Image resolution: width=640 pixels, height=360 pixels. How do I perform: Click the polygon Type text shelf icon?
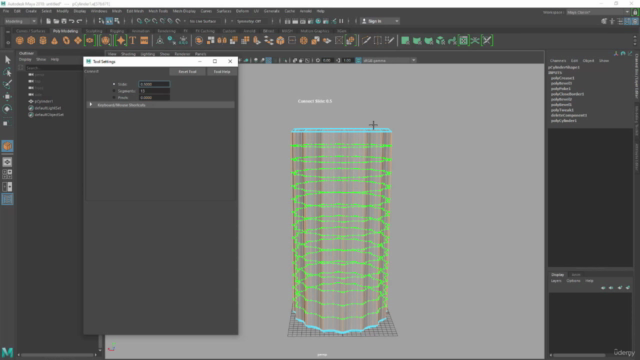pyautogui.click(x=133, y=40)
